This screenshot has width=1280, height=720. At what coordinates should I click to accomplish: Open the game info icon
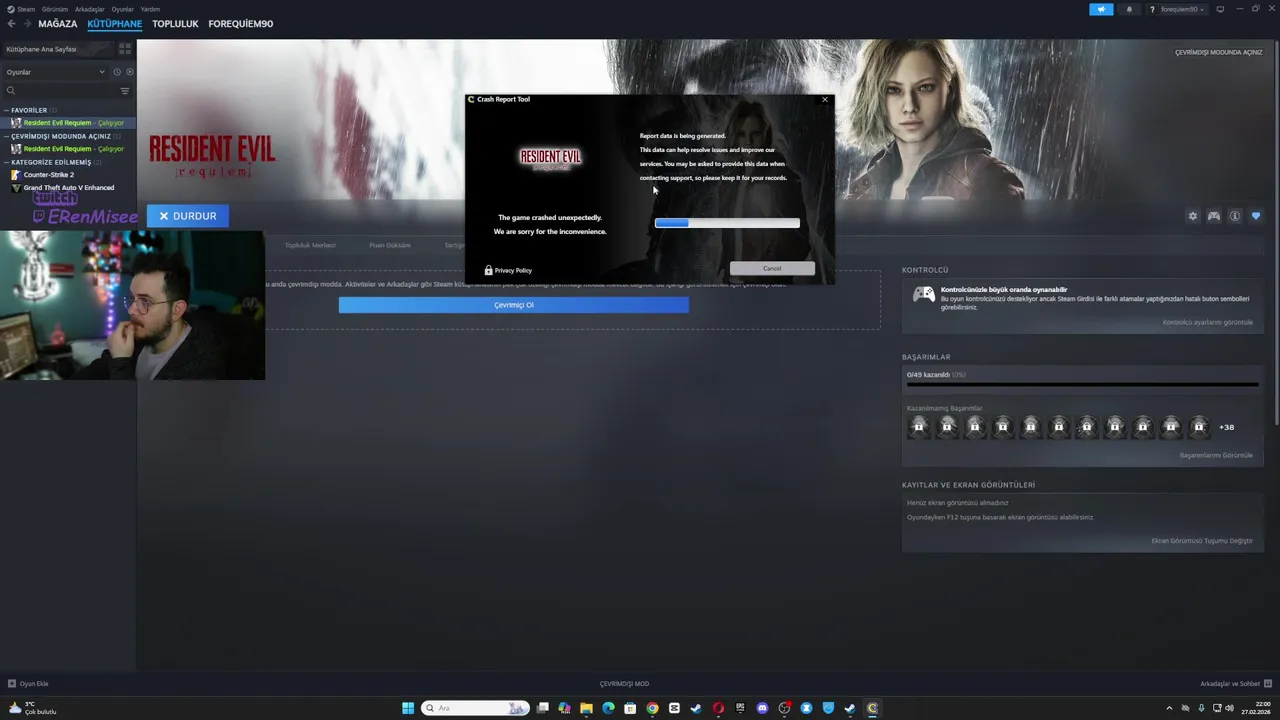click(x=1235, y=216)
